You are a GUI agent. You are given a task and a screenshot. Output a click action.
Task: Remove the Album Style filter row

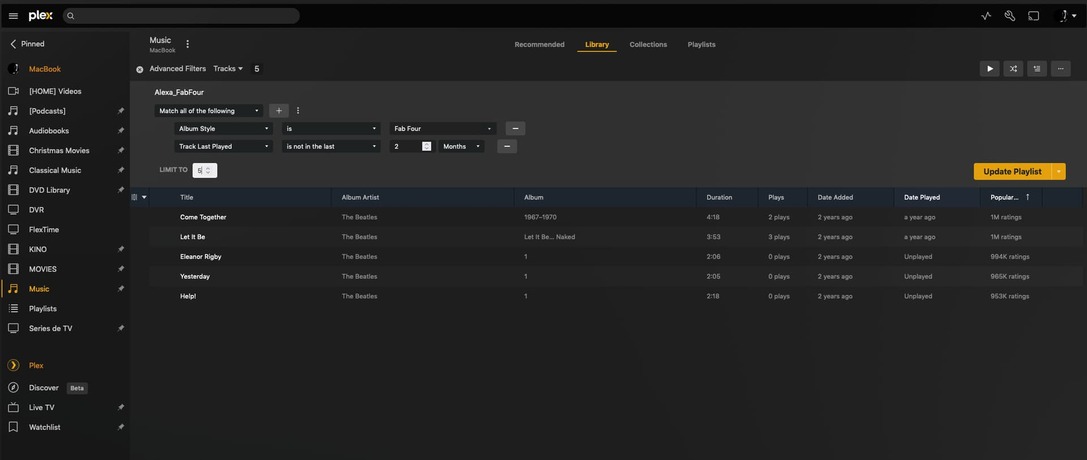coord(515,129)
